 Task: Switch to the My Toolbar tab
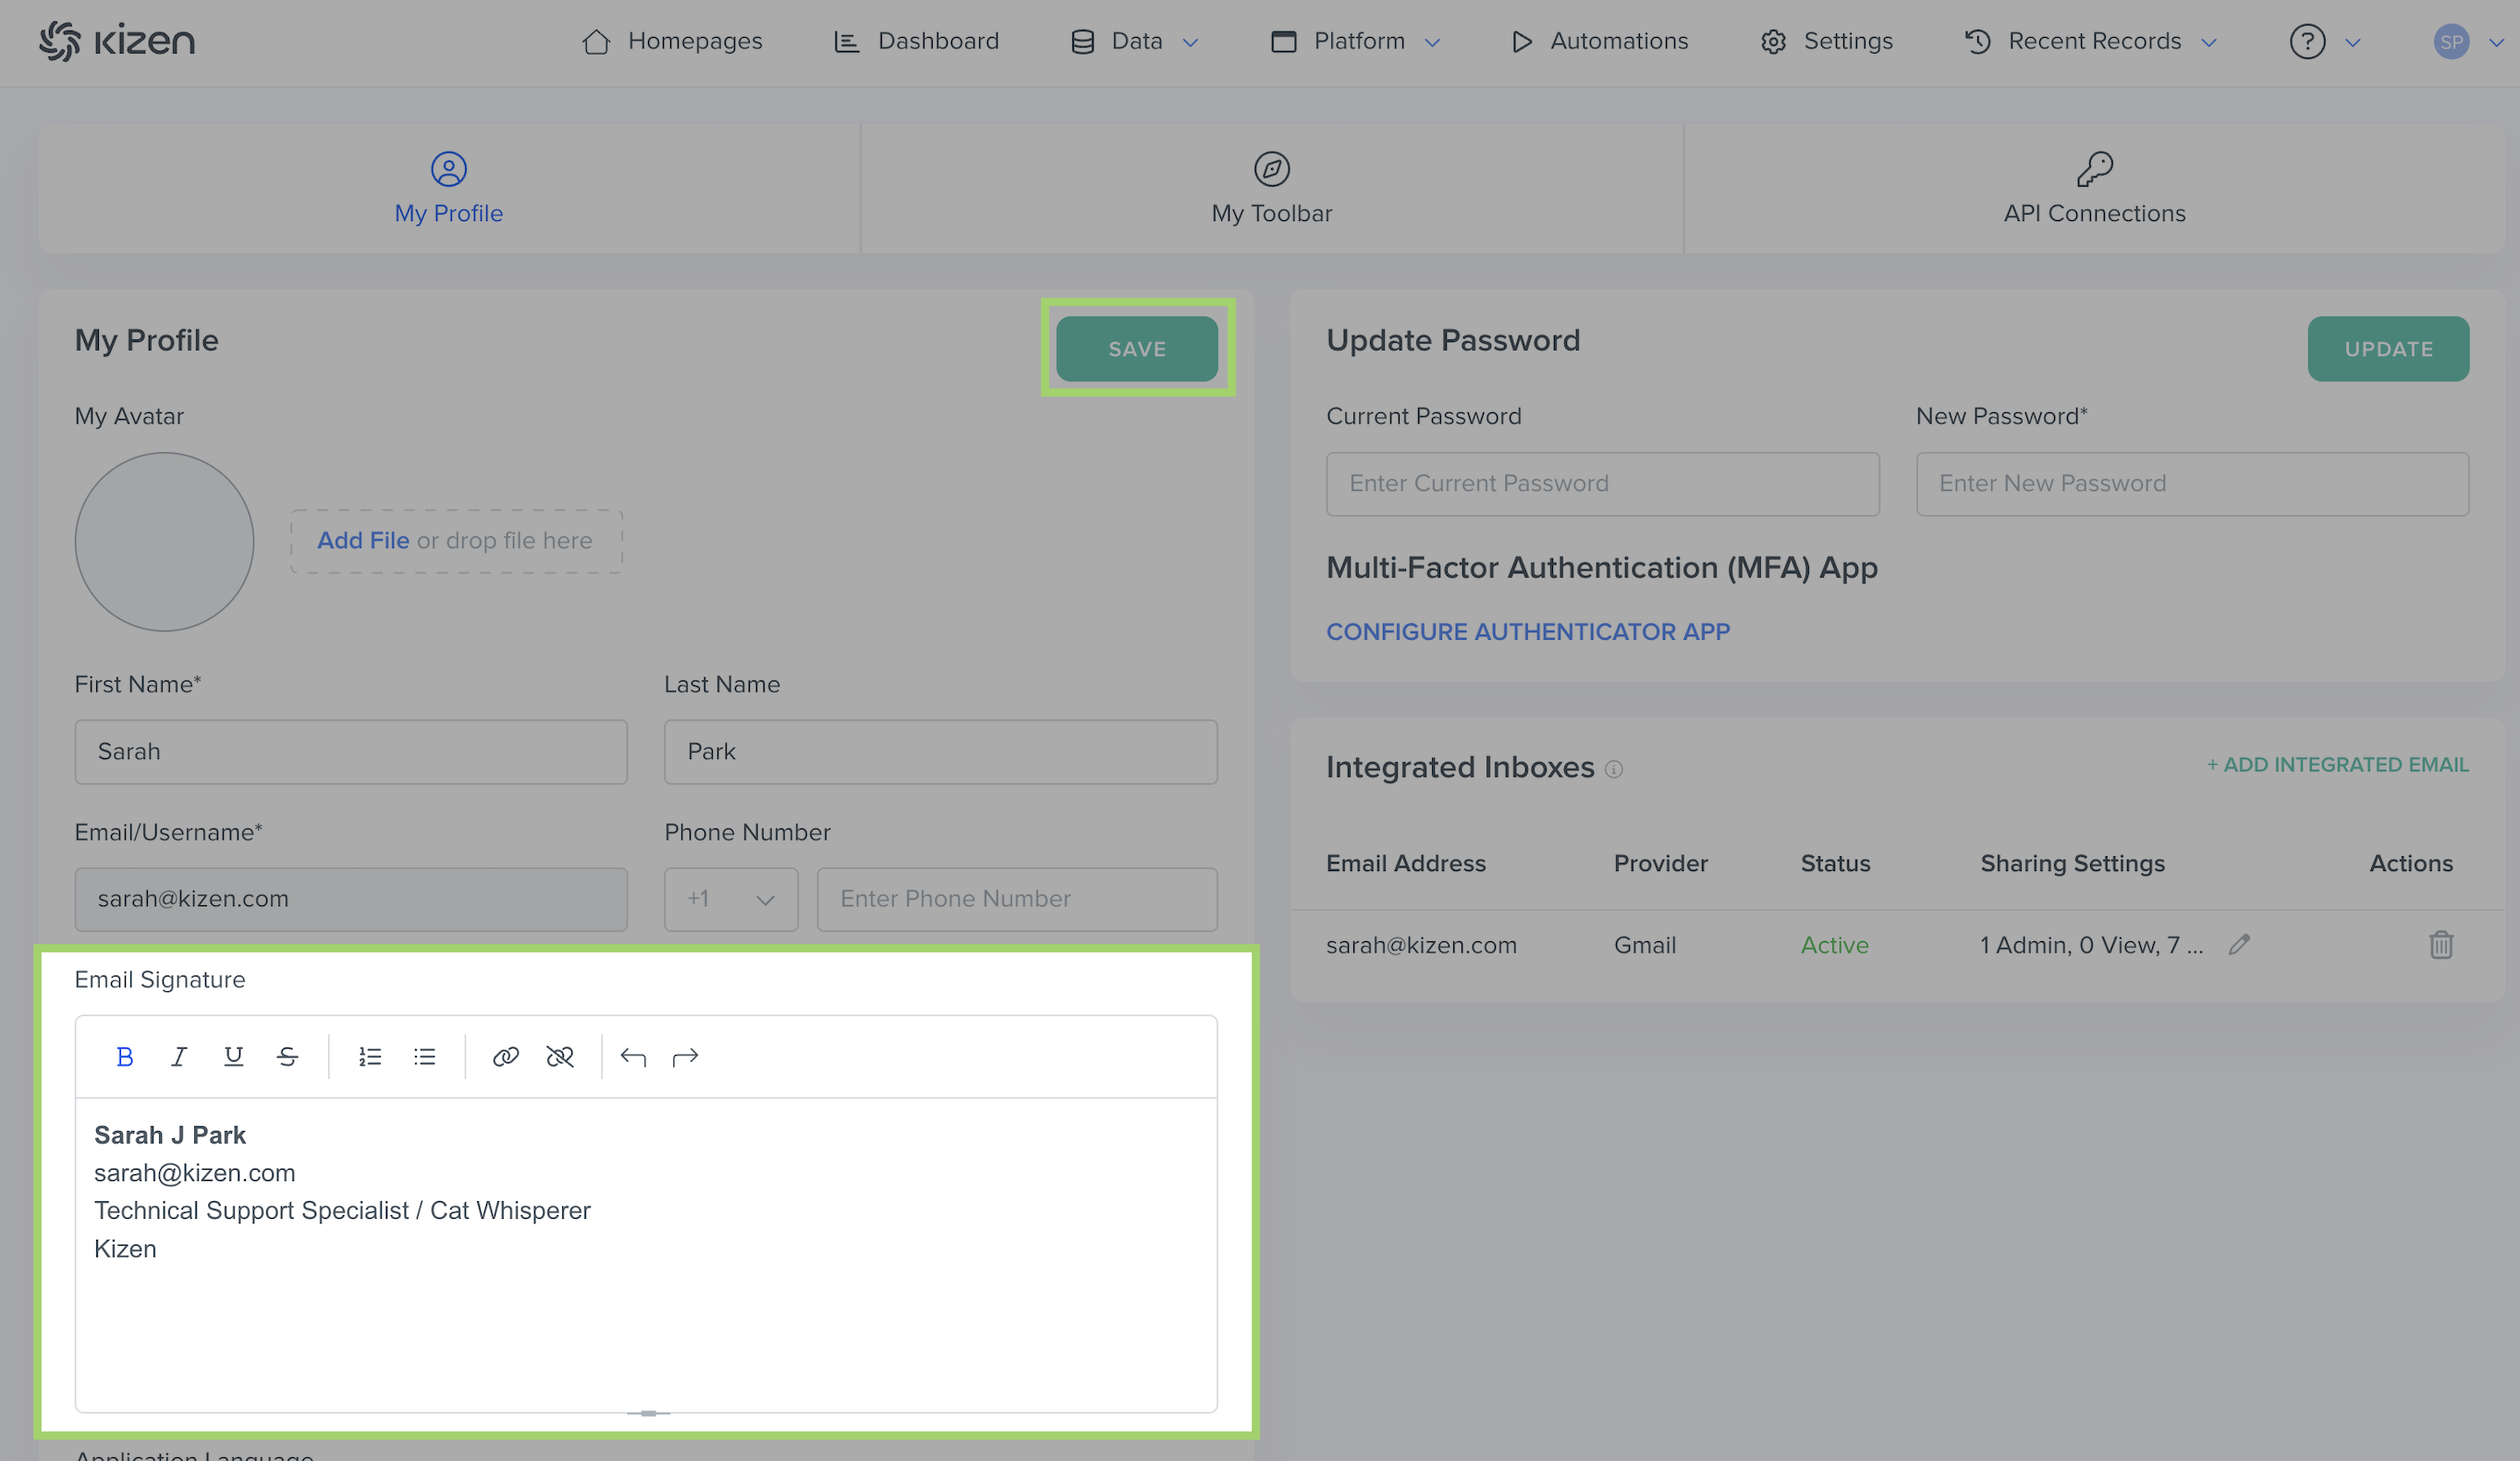1271,188
